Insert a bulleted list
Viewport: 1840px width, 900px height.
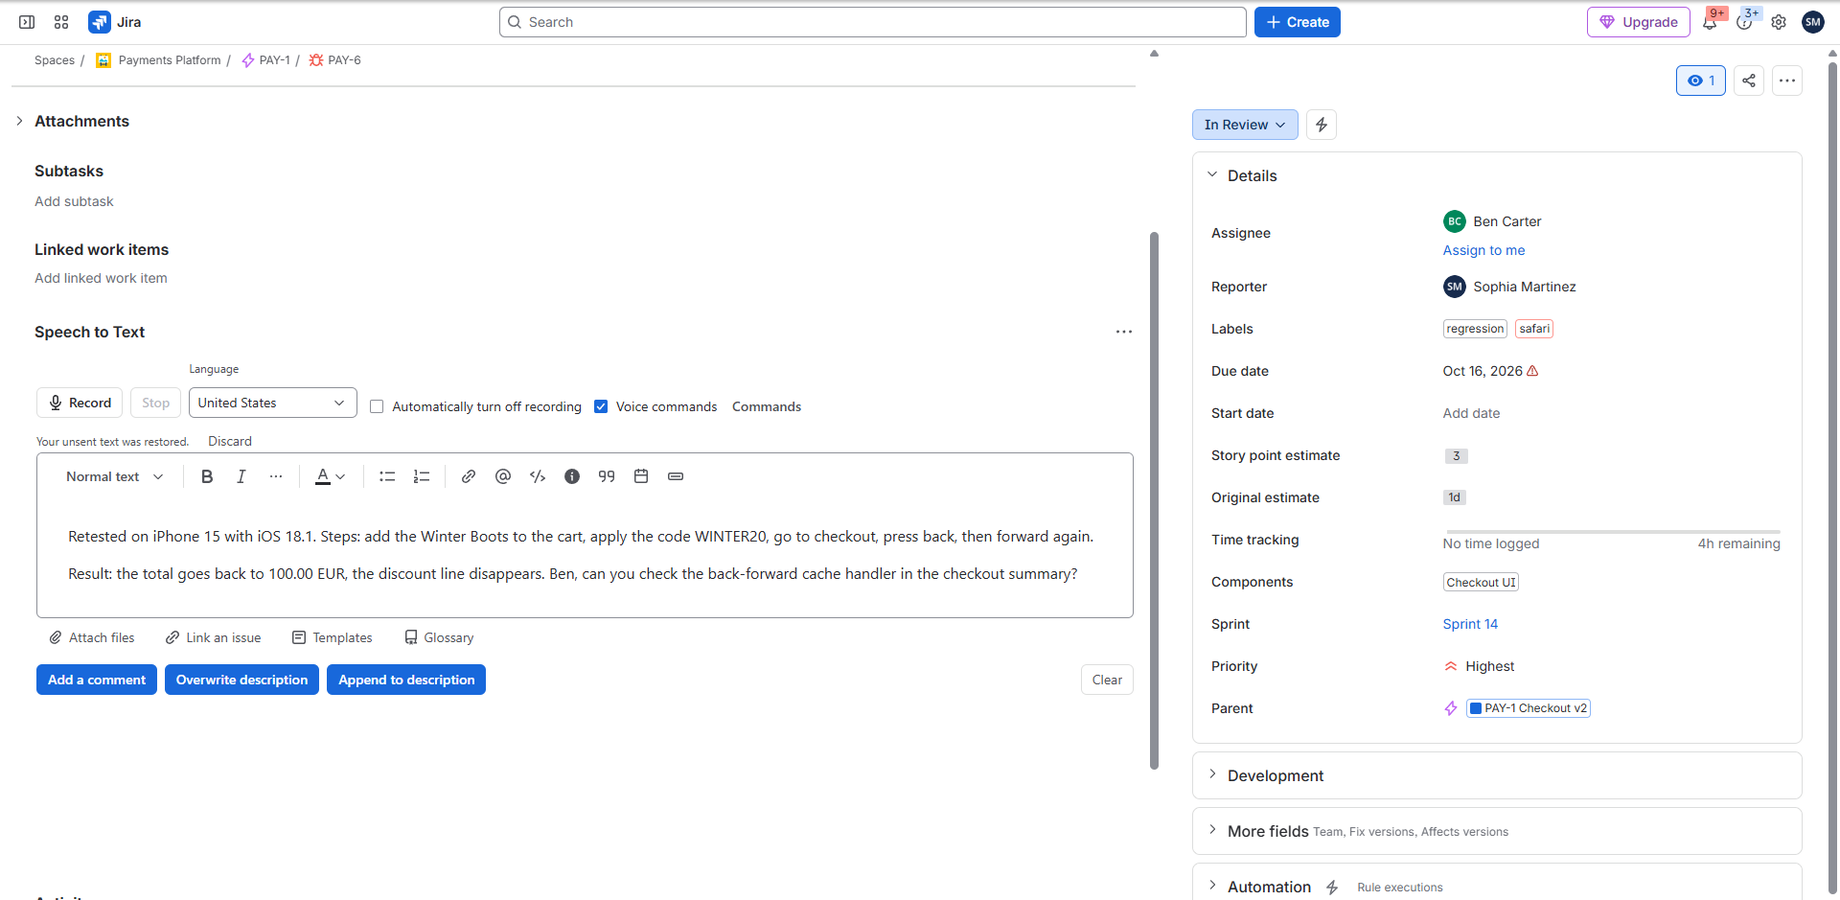coord(387,477)
